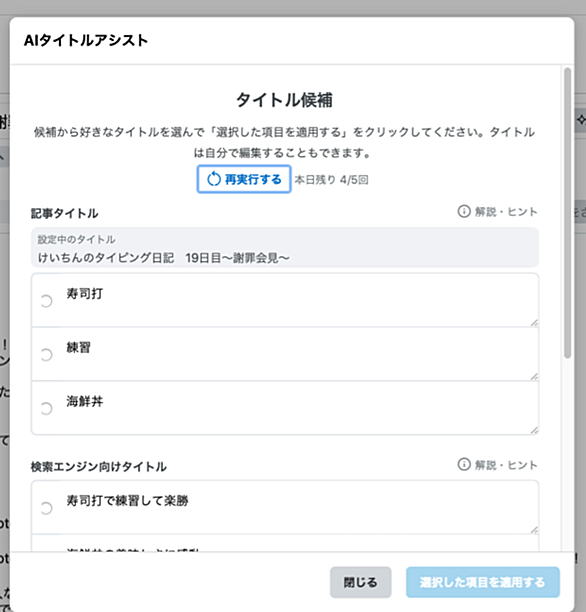Click the 検索エンジン向けタイトル section label

(98, 466)
